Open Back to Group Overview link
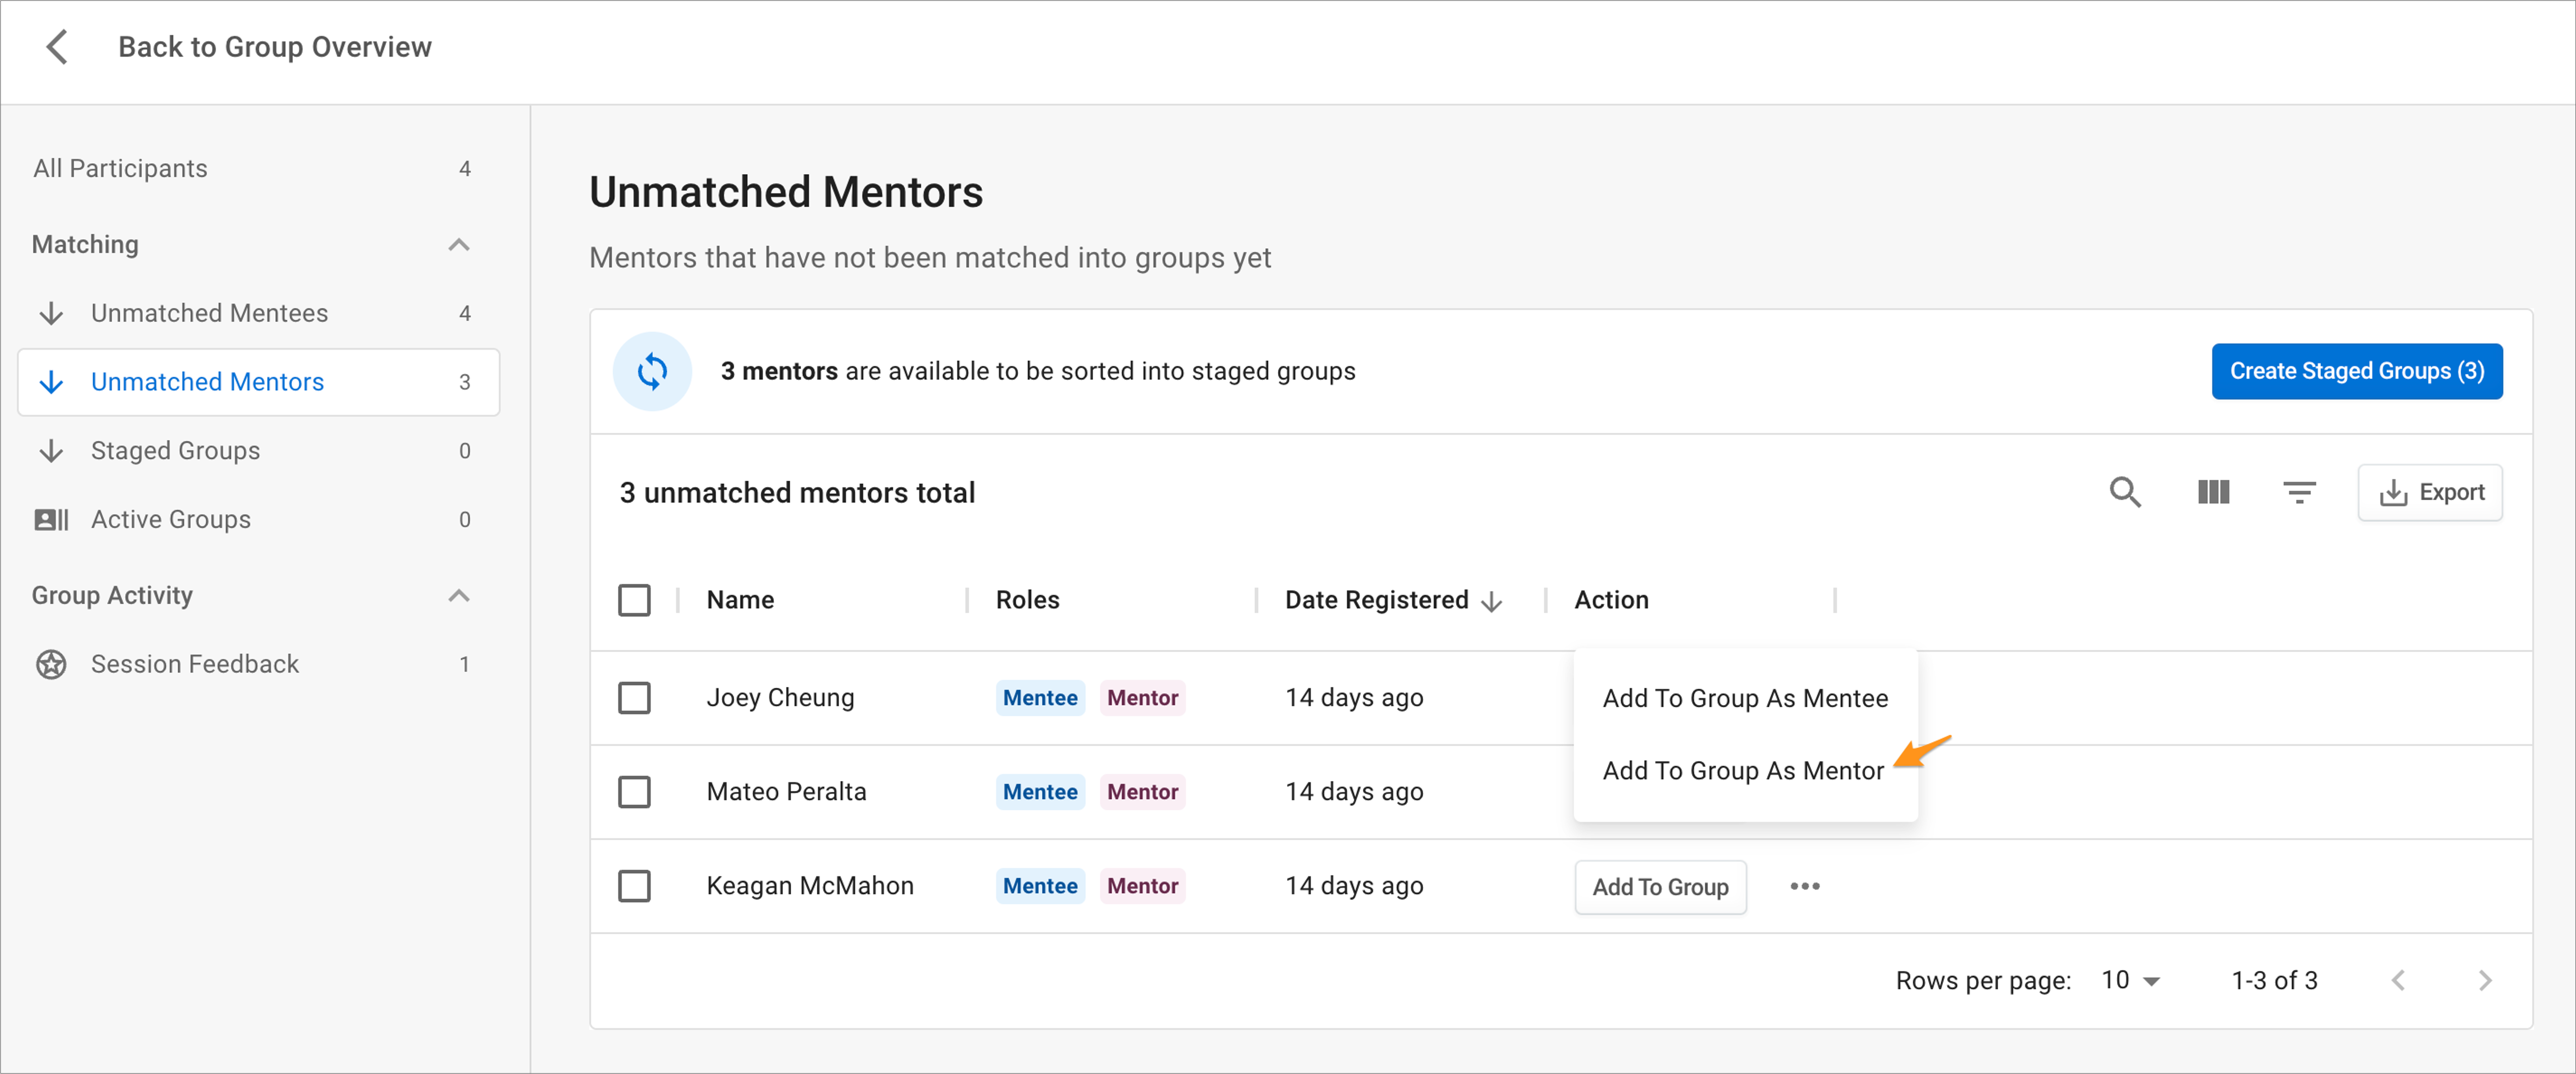This screenshot has height=1074, width=2576. click(x=275, y=47)
